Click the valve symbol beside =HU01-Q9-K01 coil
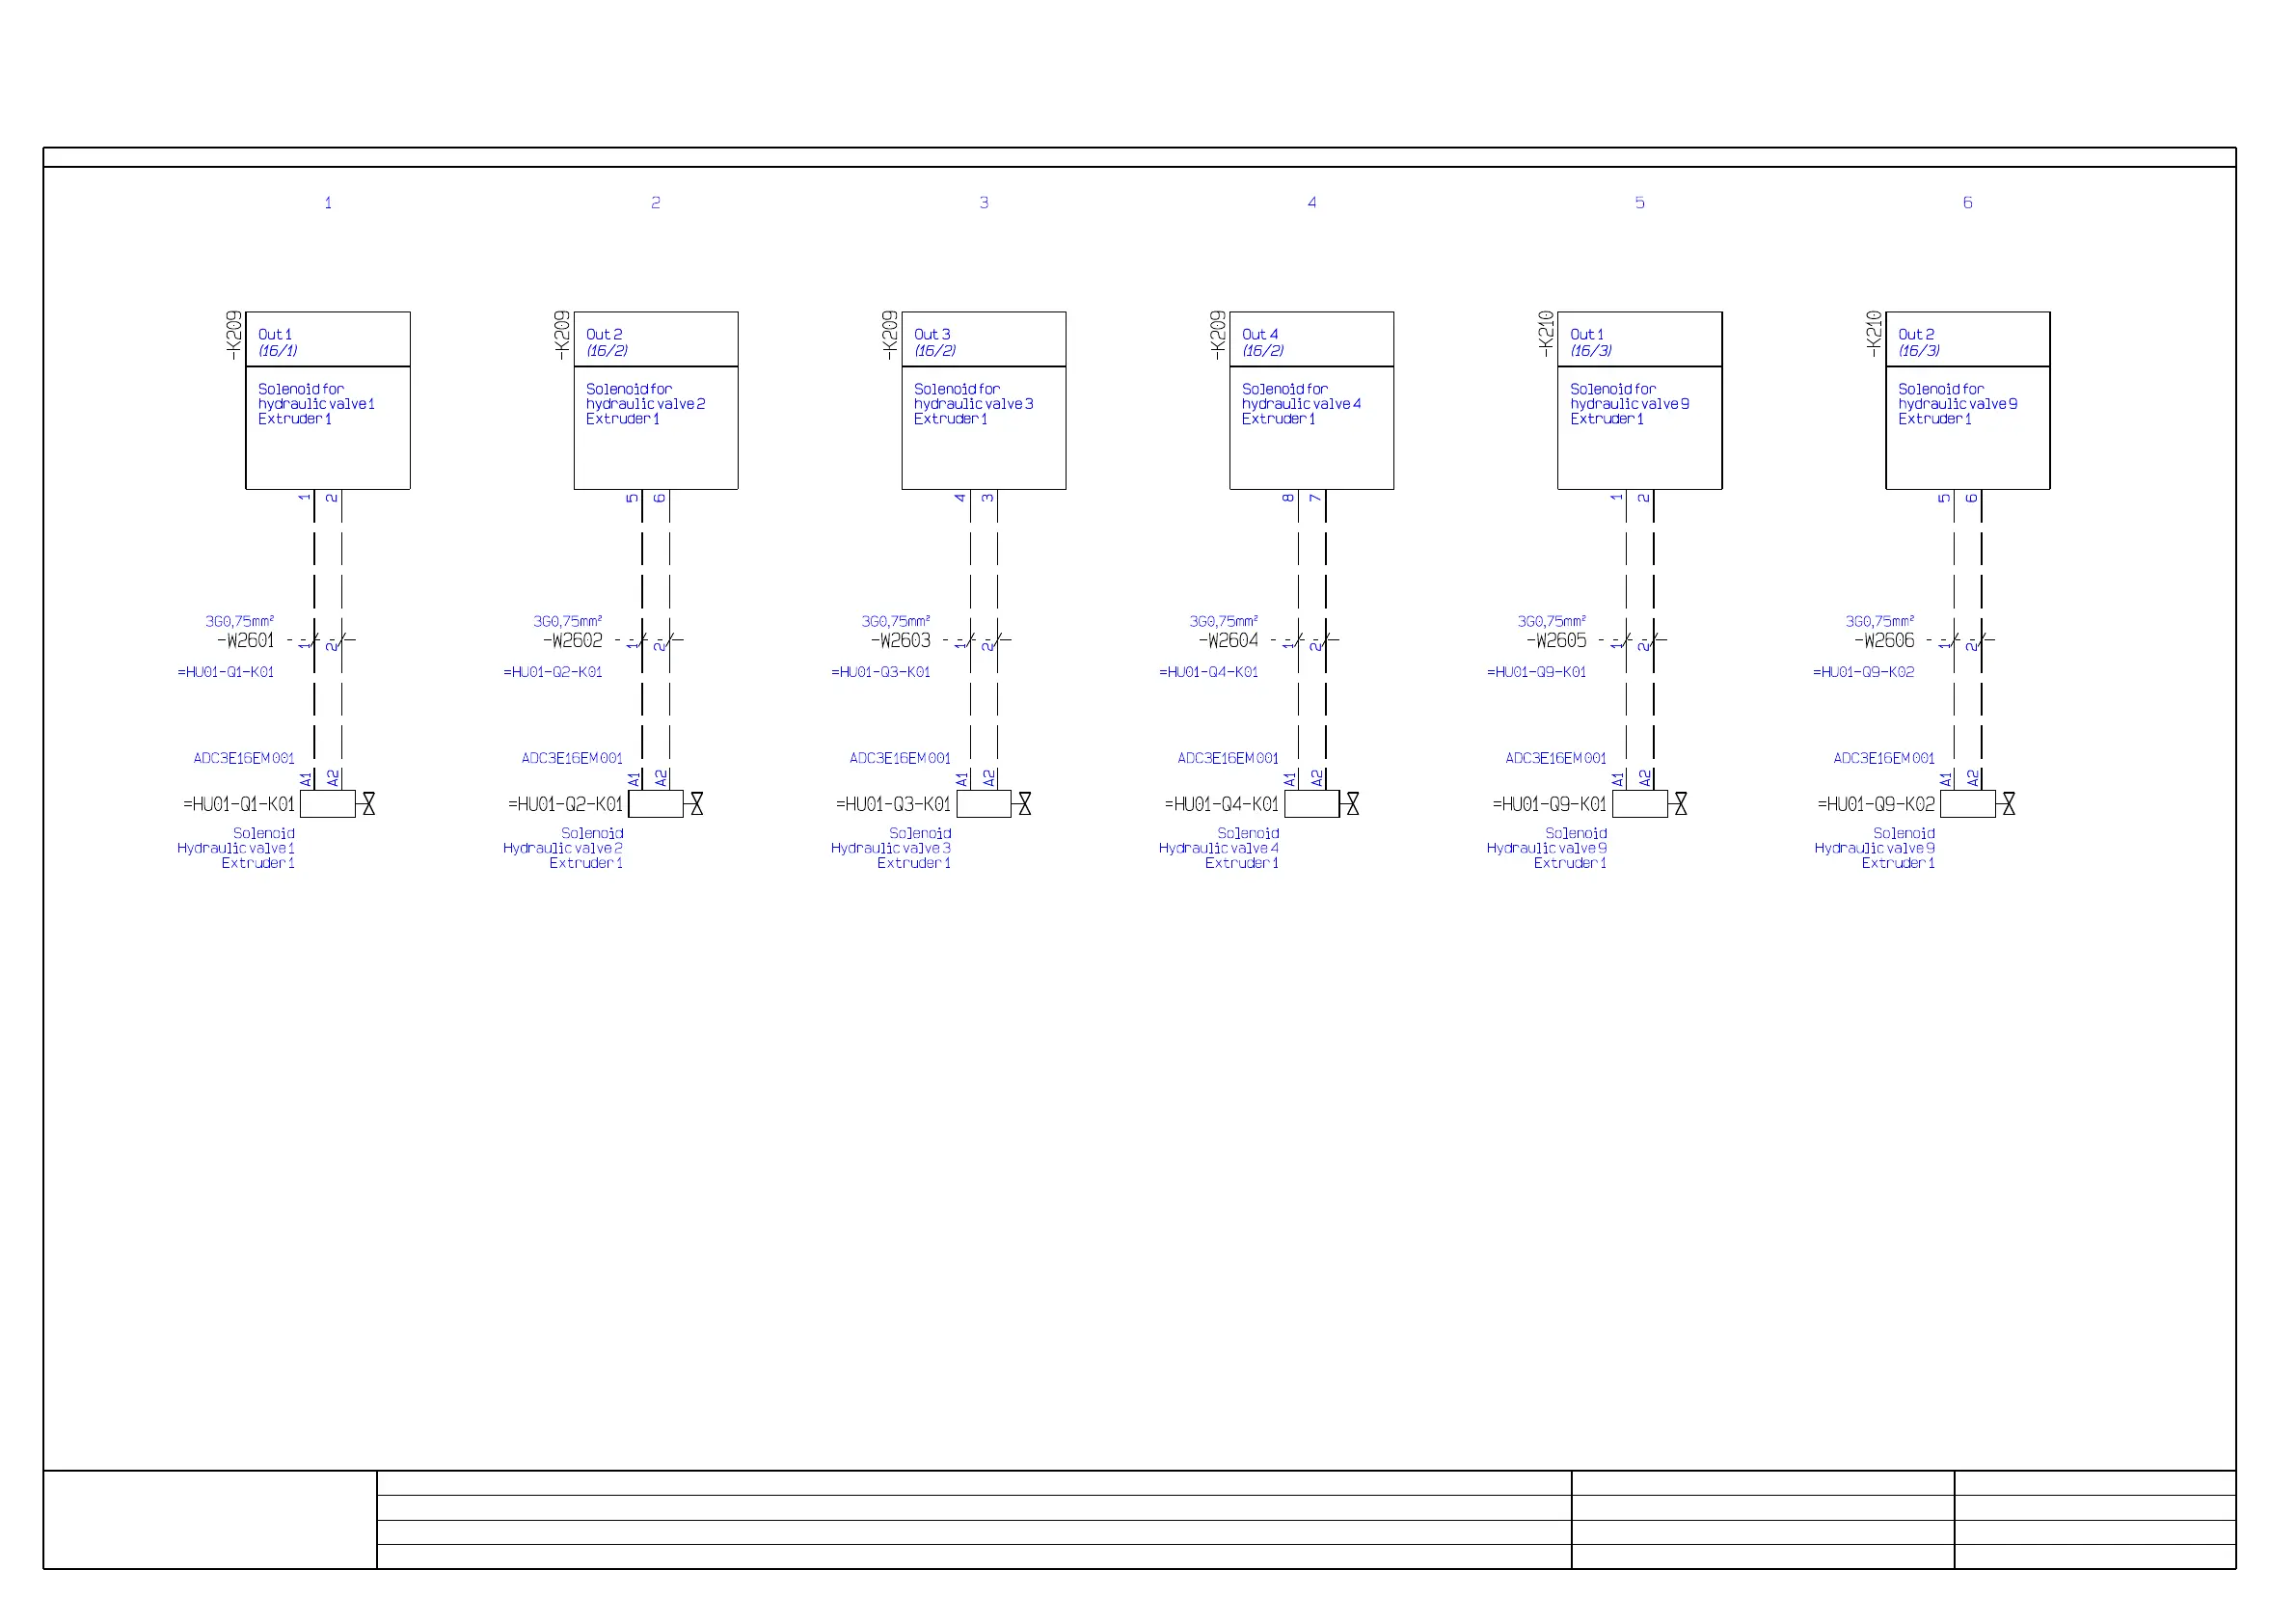 point(1680,804)
